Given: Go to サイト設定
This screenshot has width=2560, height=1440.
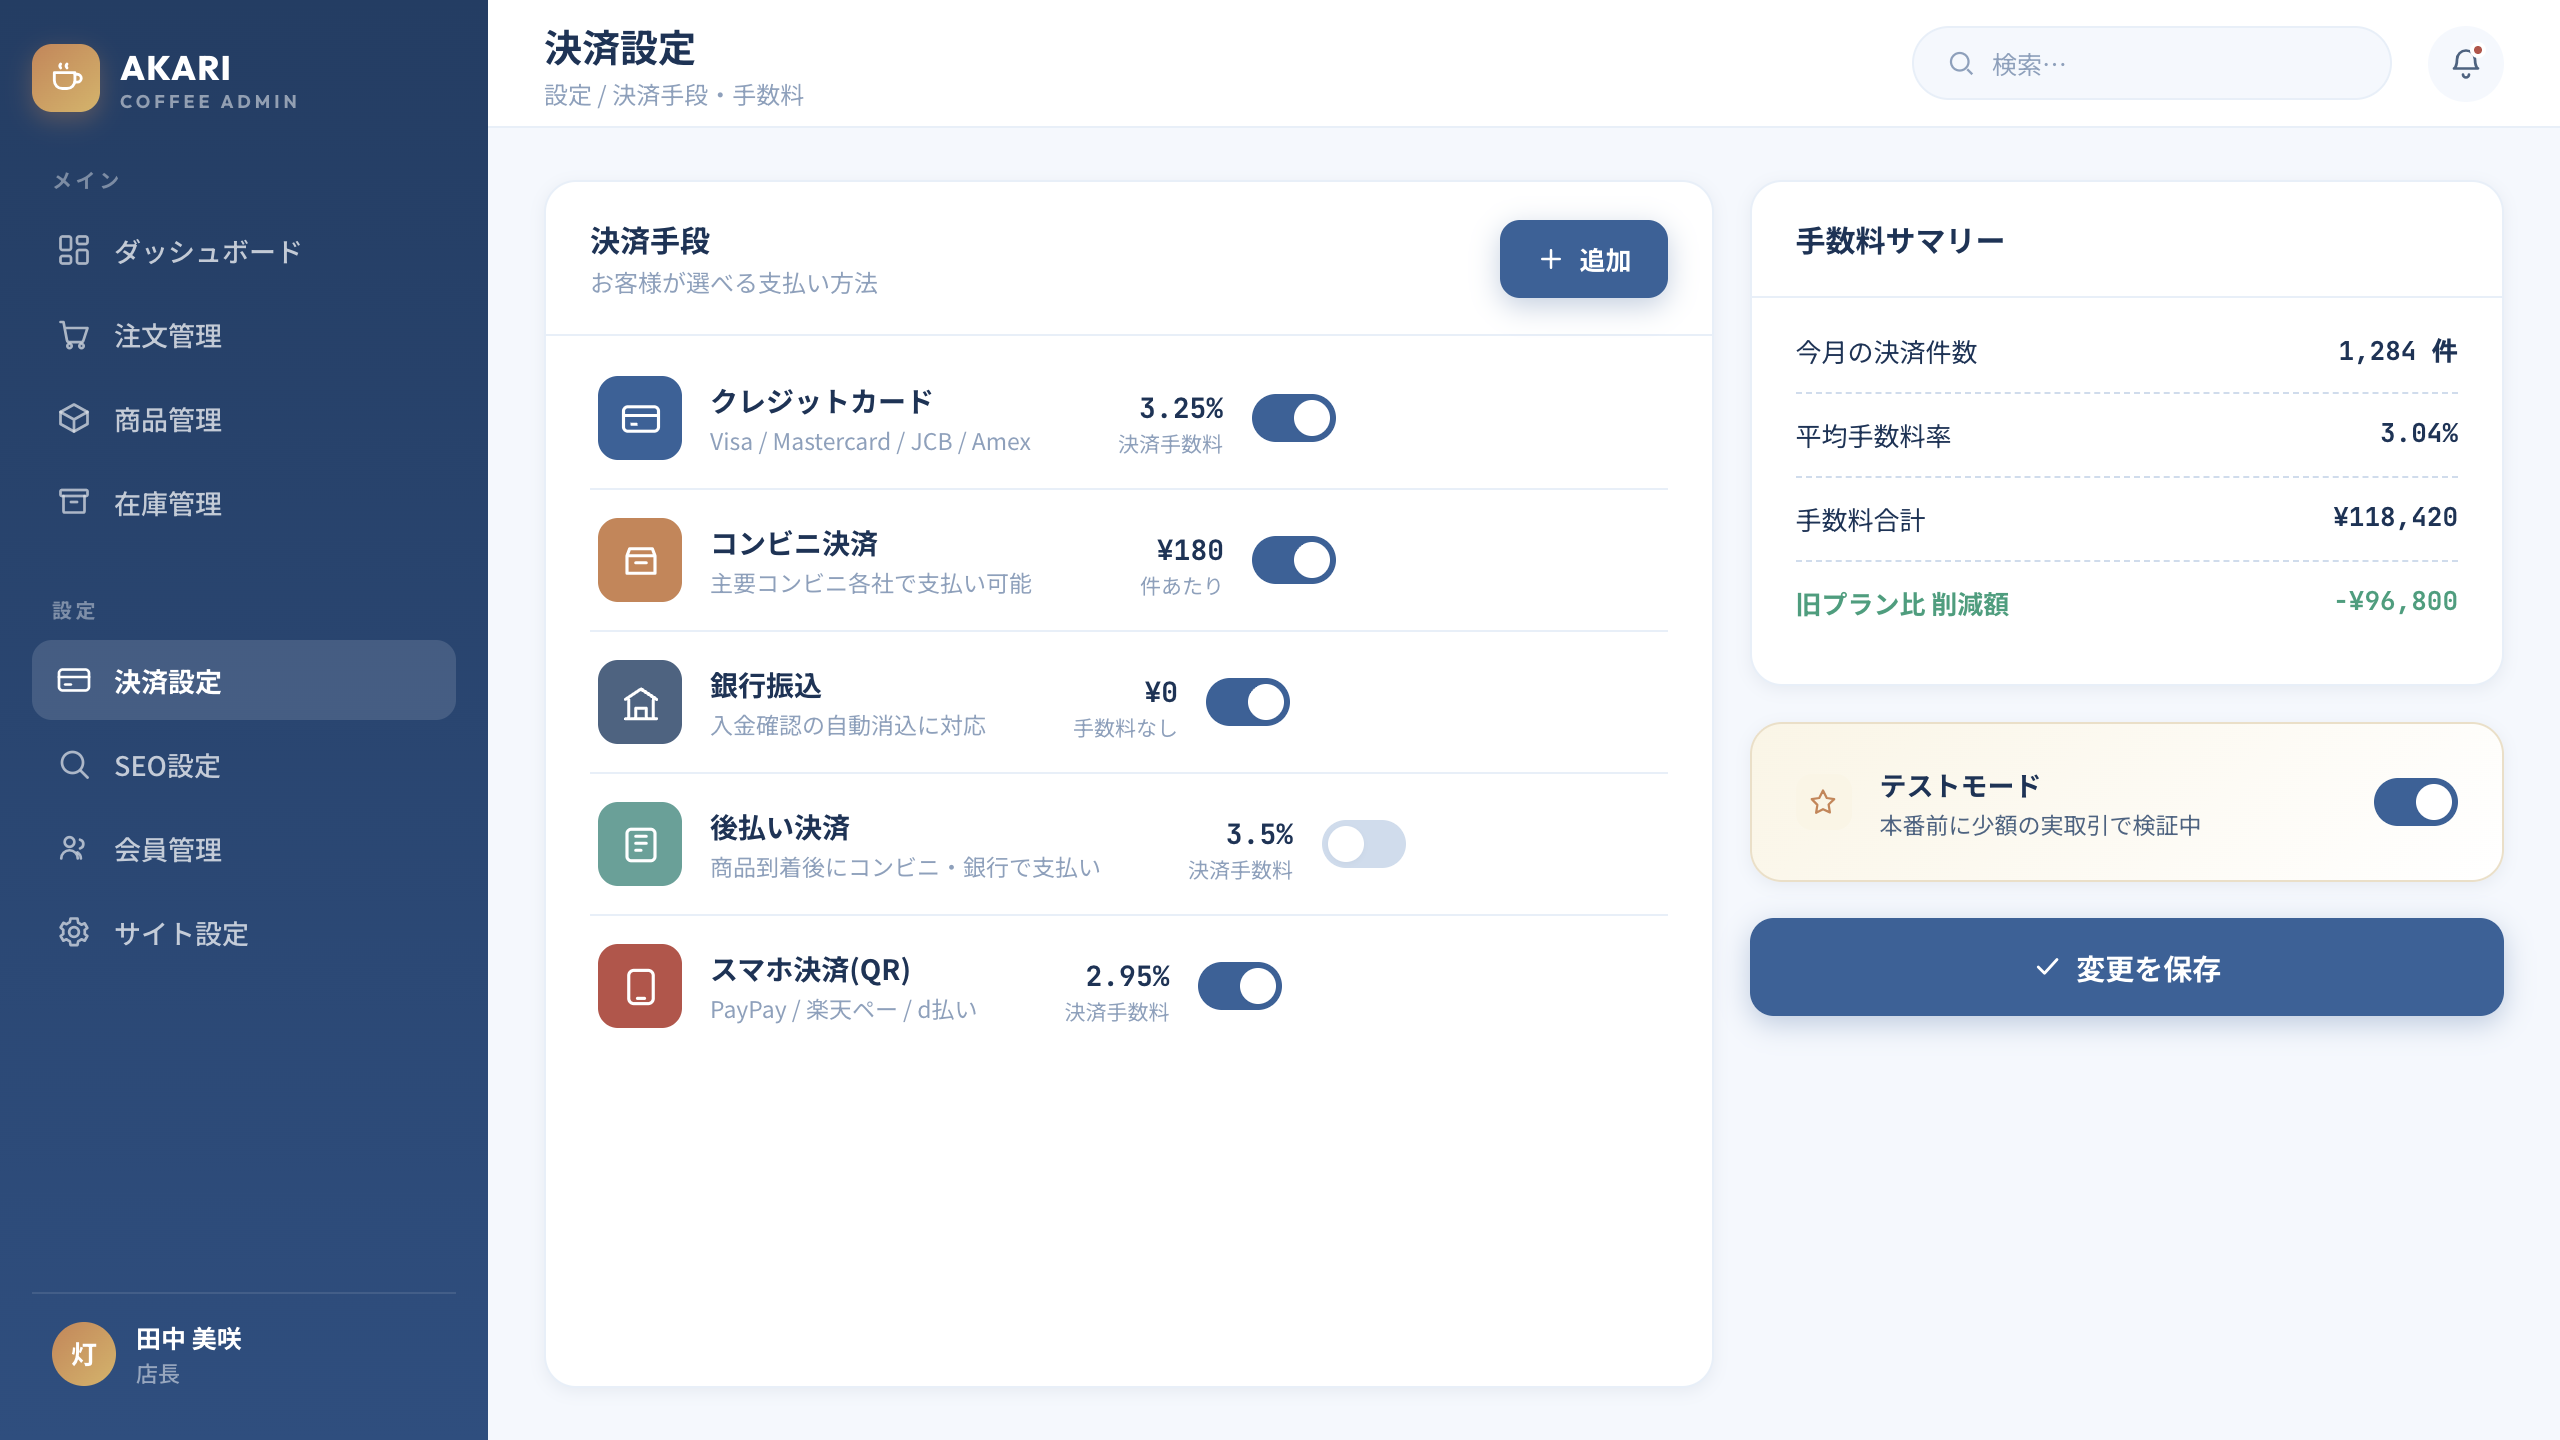Looking at the screenshot, I should pyautogui.click(x=244, y=932).
